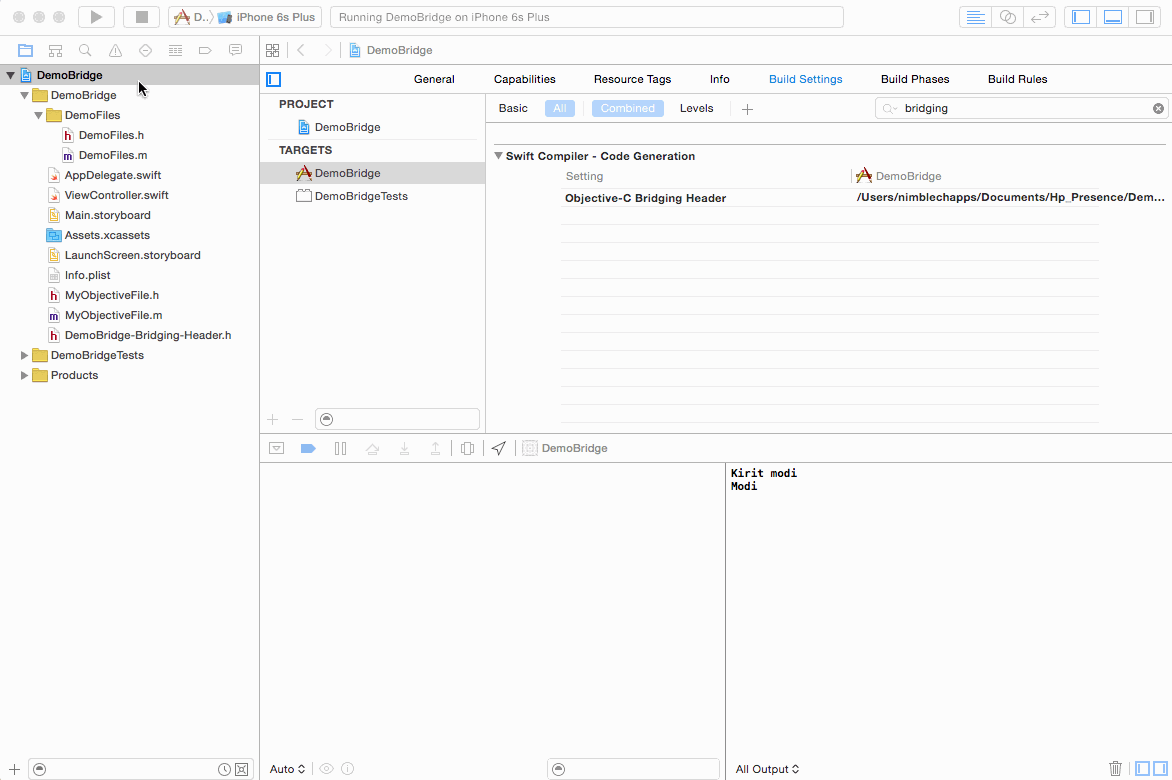Click the bridging search input field
This screenshot has width=1172, height=780.
1021,108
